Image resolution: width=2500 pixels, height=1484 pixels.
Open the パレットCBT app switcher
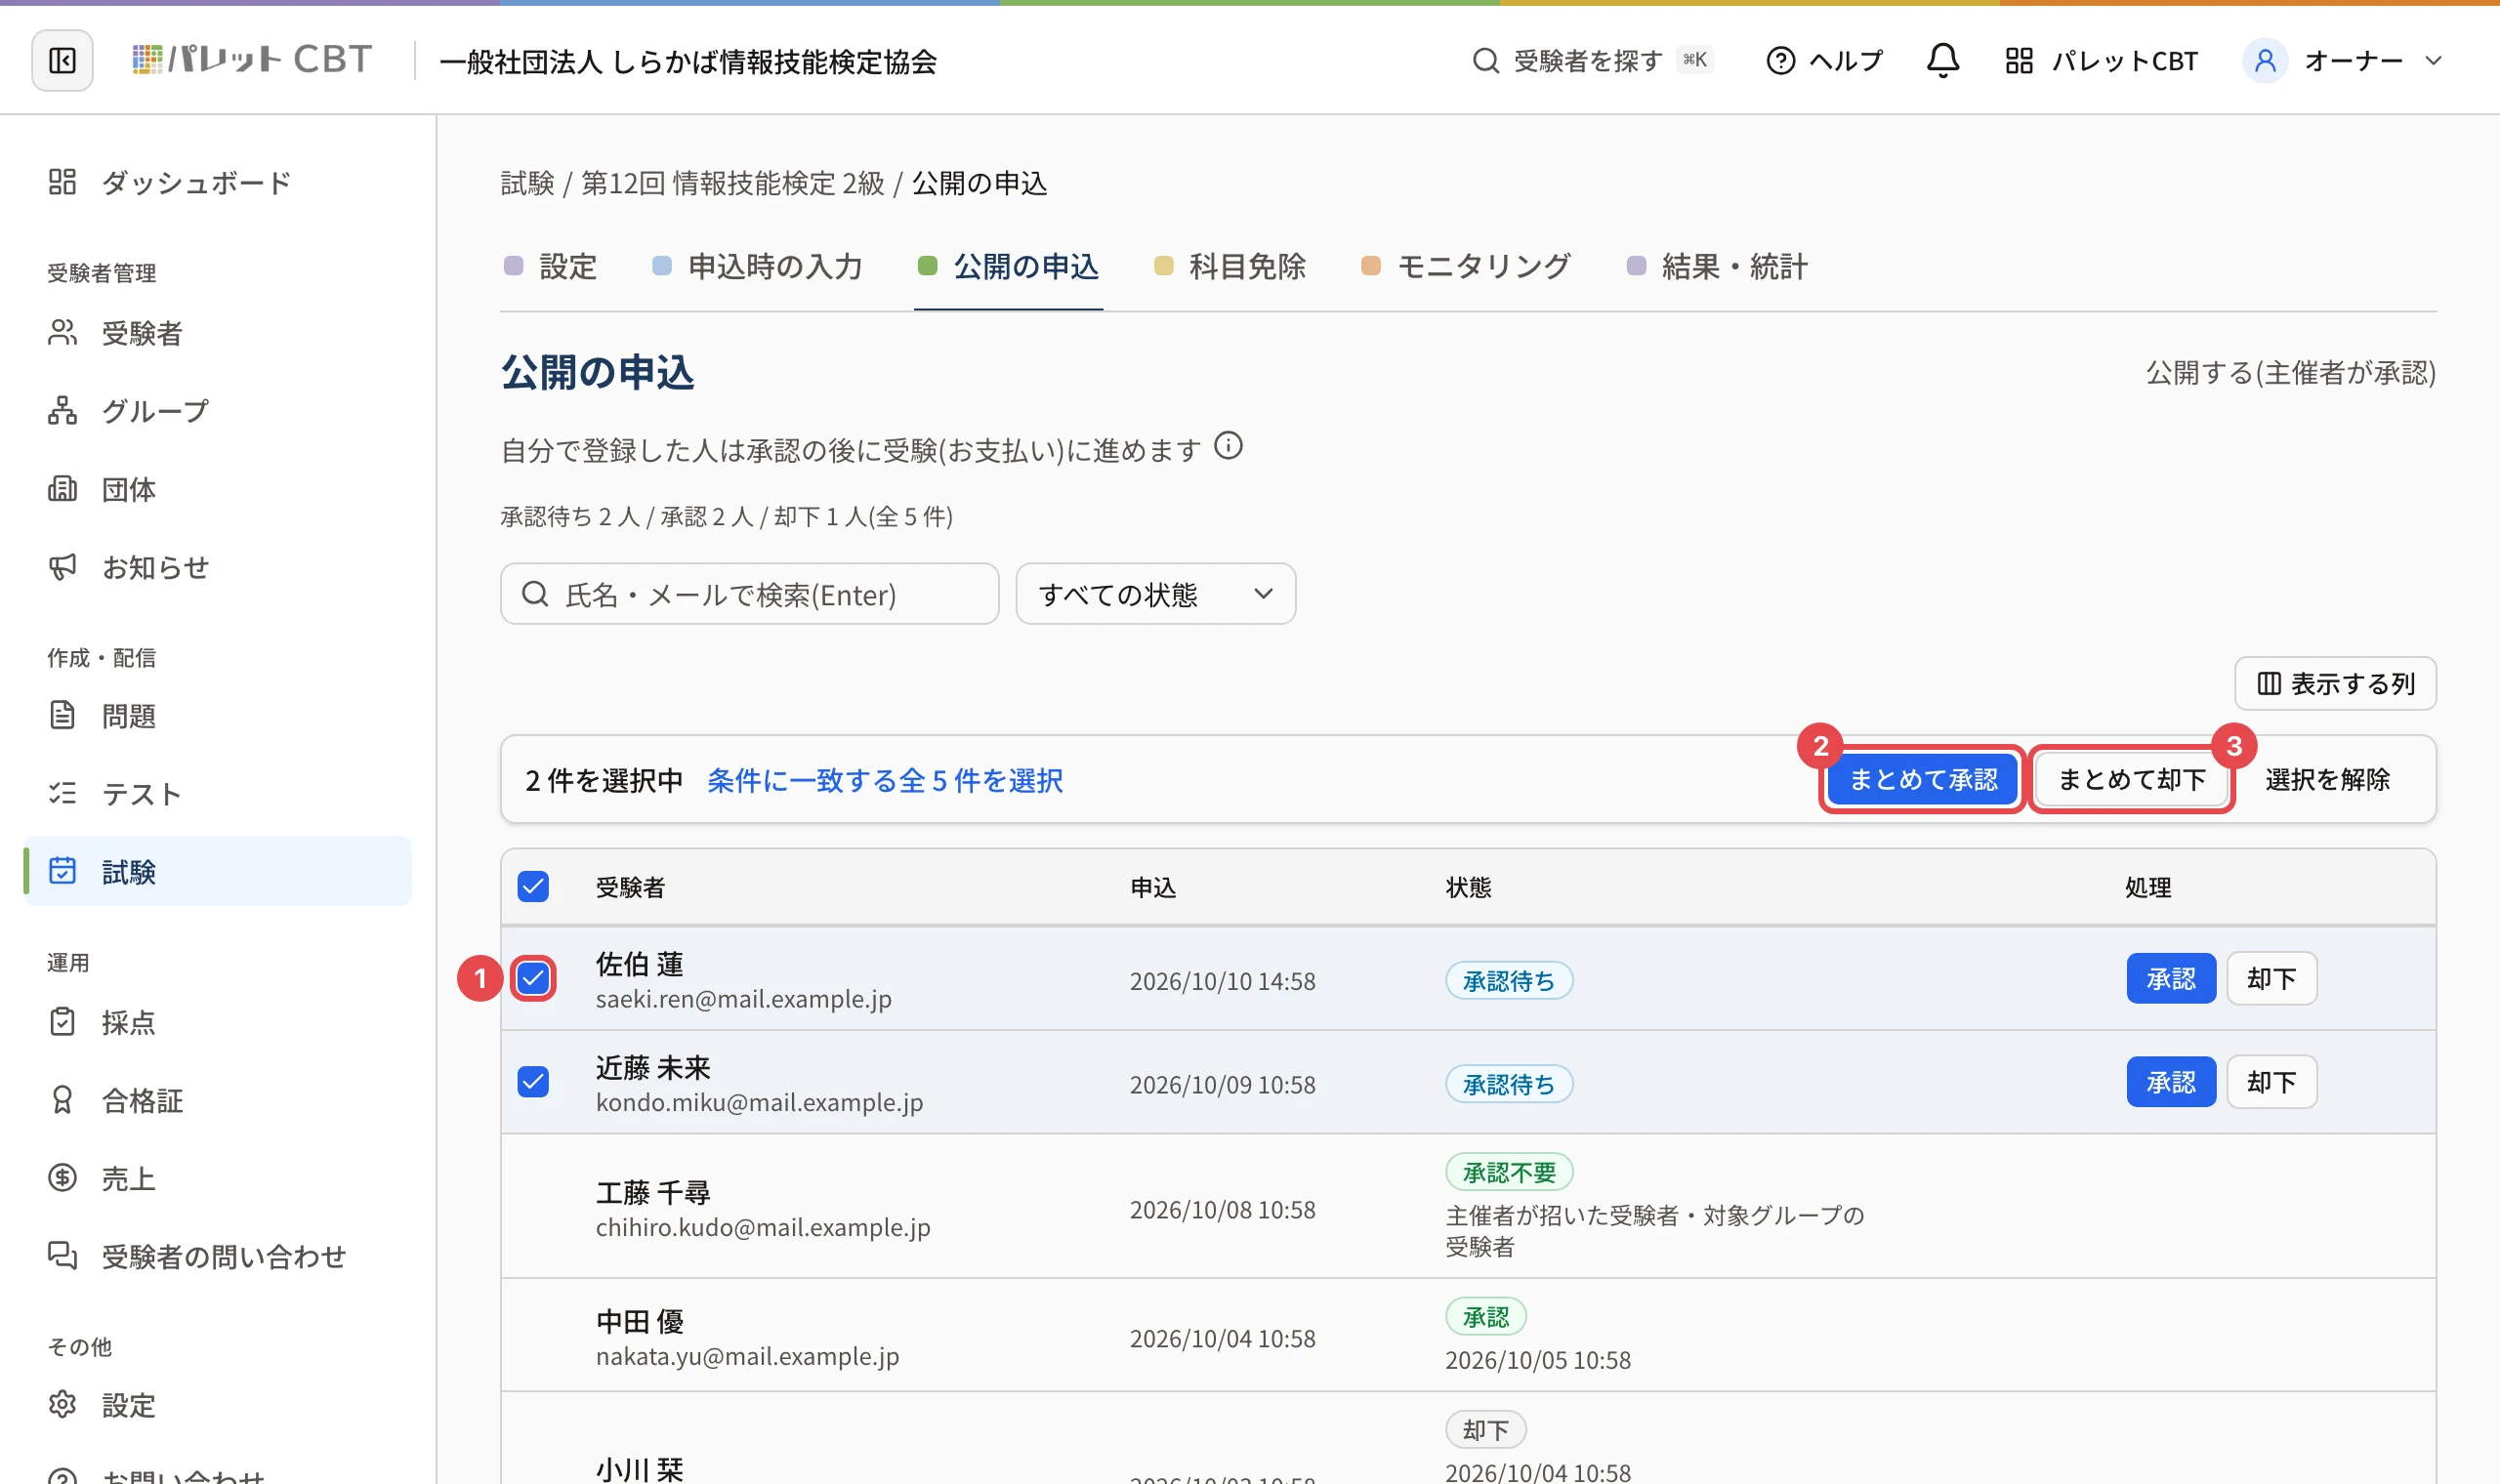pyautogui.click(x=2101, y=61)
